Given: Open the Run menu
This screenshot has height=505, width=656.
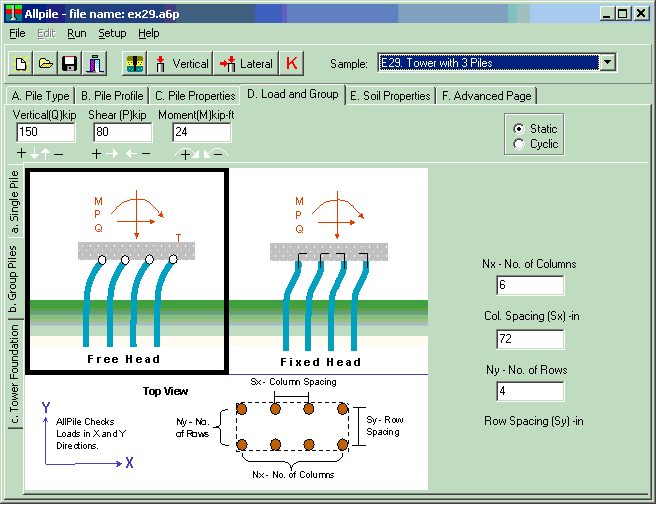Looking at the screenshot, I should [x=77, y=33].
